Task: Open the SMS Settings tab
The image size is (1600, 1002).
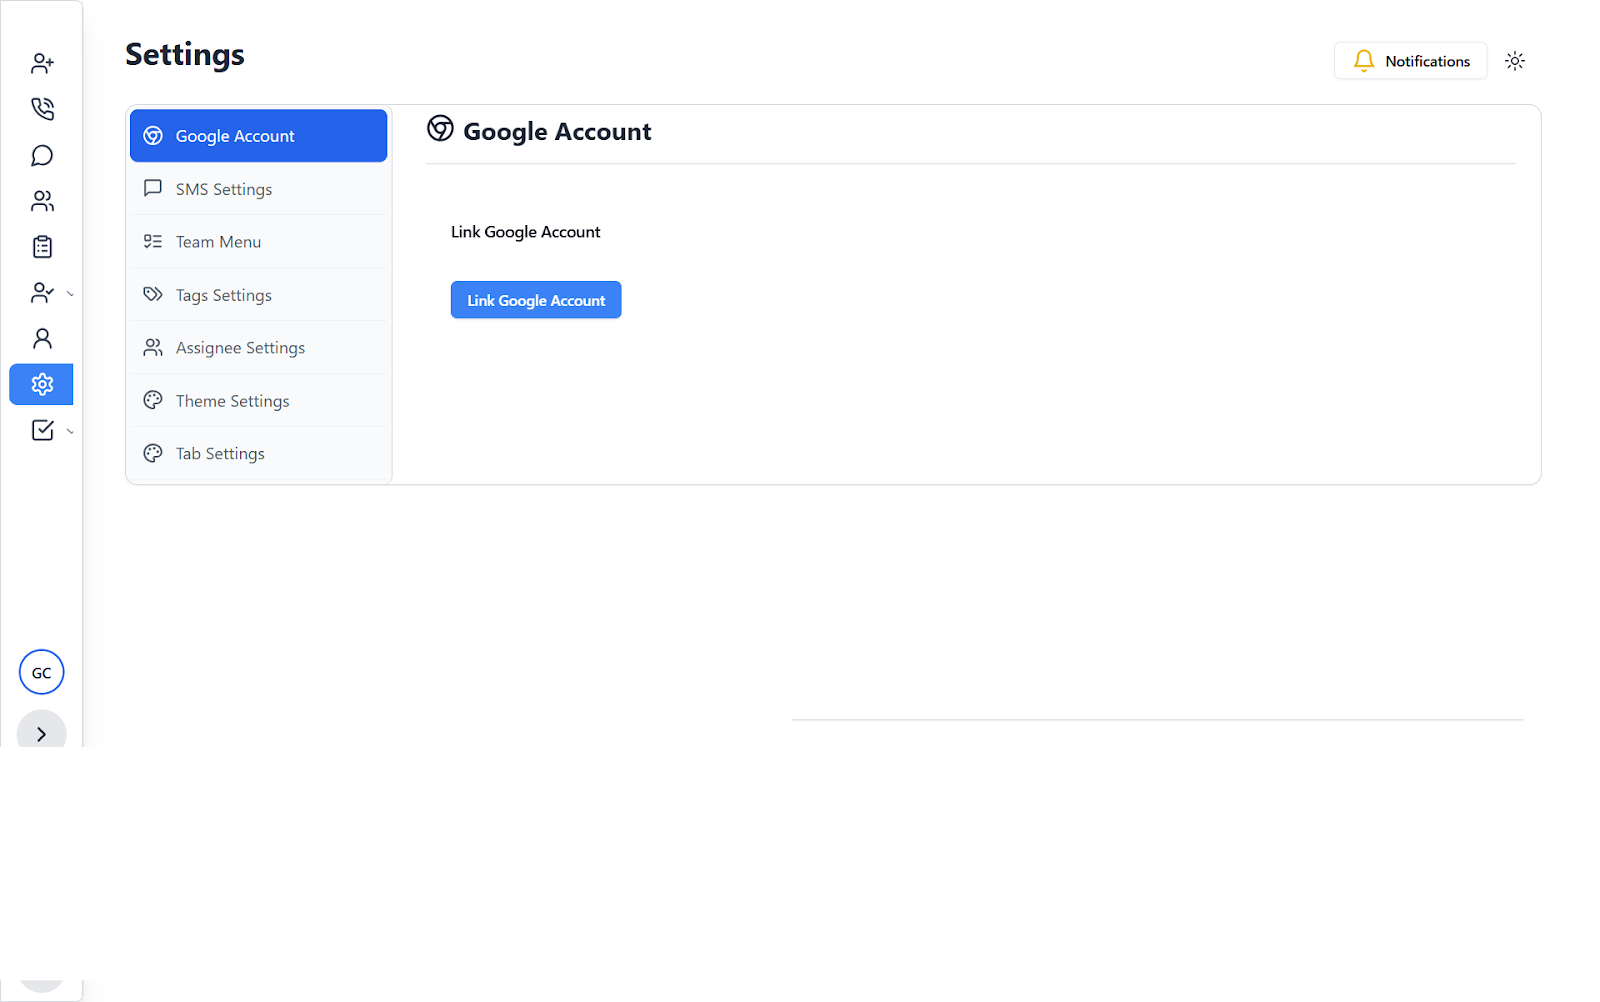Action: (x=258, y=189)
